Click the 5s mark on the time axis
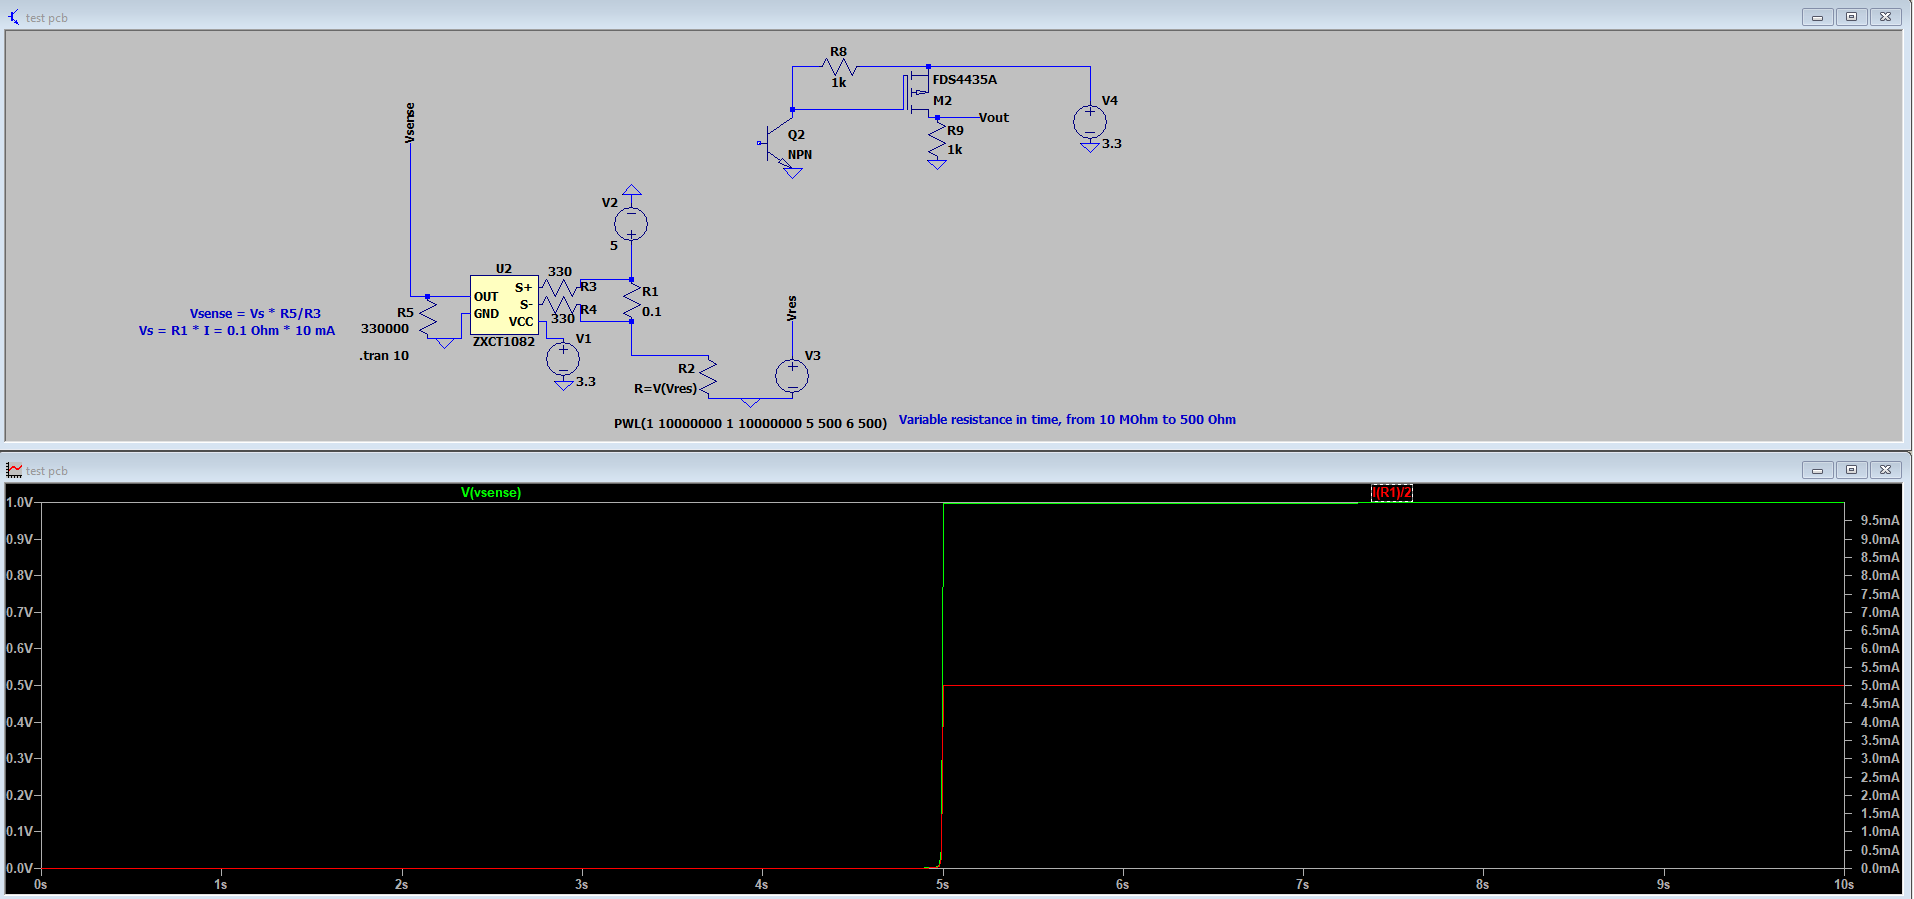 (x=942, y=884)
